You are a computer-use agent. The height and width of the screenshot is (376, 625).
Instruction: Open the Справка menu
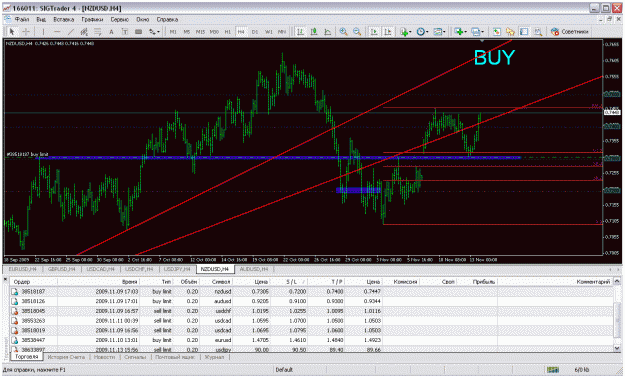(x=167, y=19)
